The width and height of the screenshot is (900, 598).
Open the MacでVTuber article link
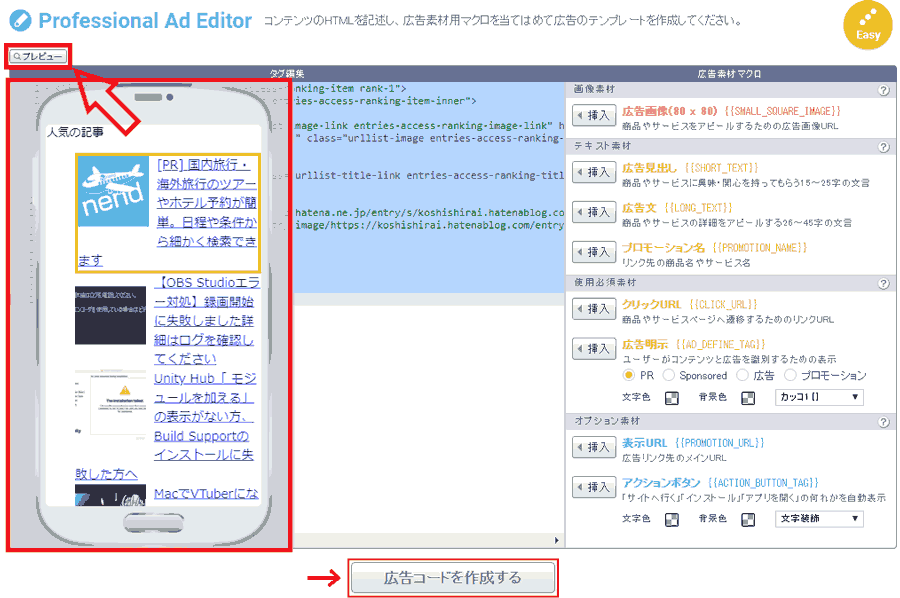pos(206,493)
